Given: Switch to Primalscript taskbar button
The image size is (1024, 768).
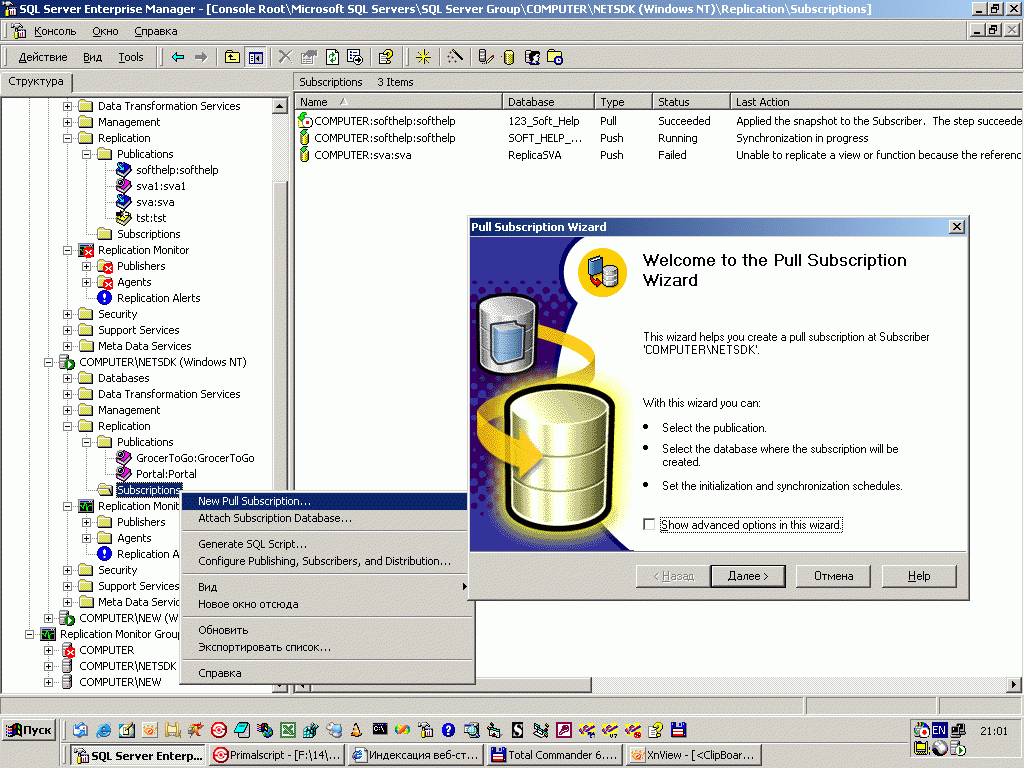Looking at the screenshot, I should click(278, 755).
